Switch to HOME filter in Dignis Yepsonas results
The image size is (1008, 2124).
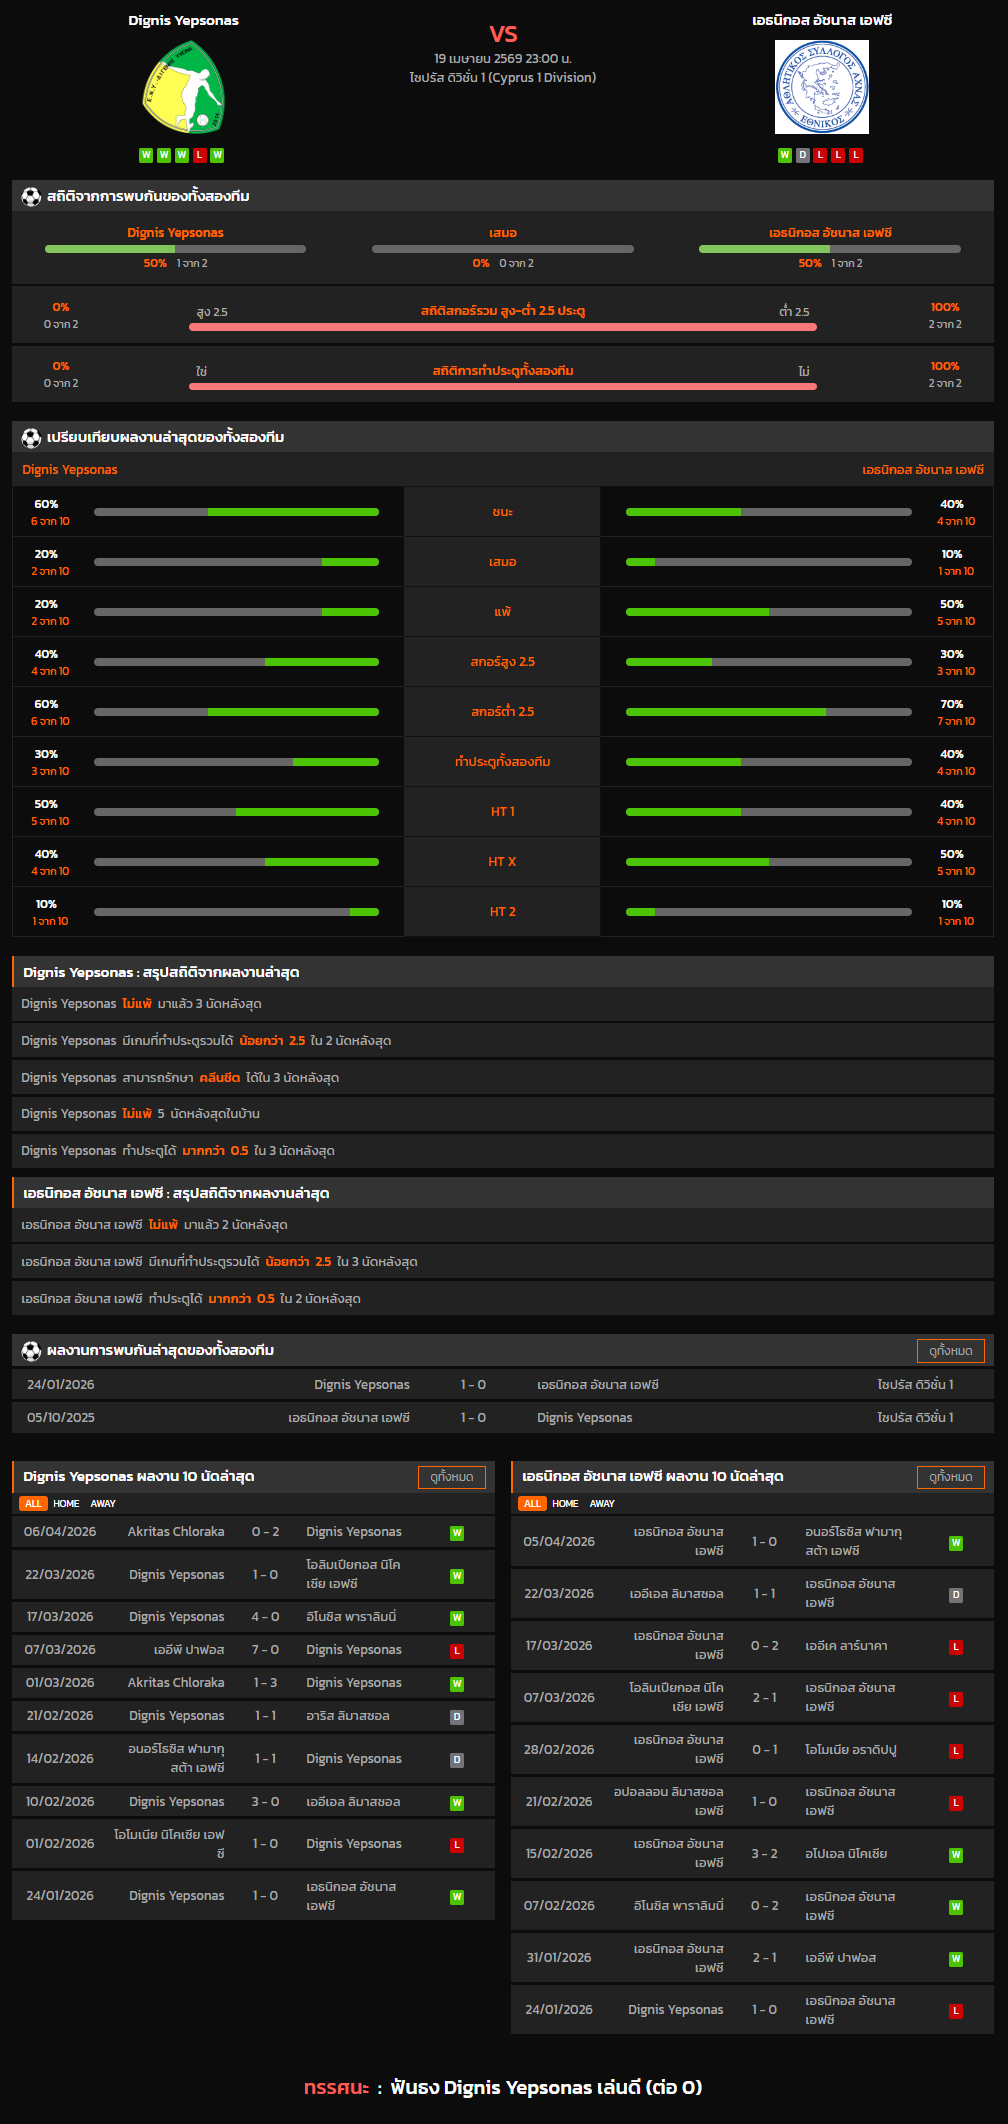66,1504
